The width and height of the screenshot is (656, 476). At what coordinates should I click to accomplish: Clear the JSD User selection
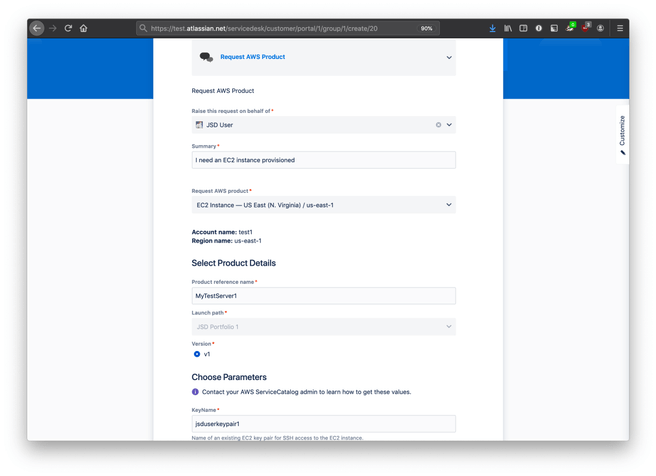(438, 125)
